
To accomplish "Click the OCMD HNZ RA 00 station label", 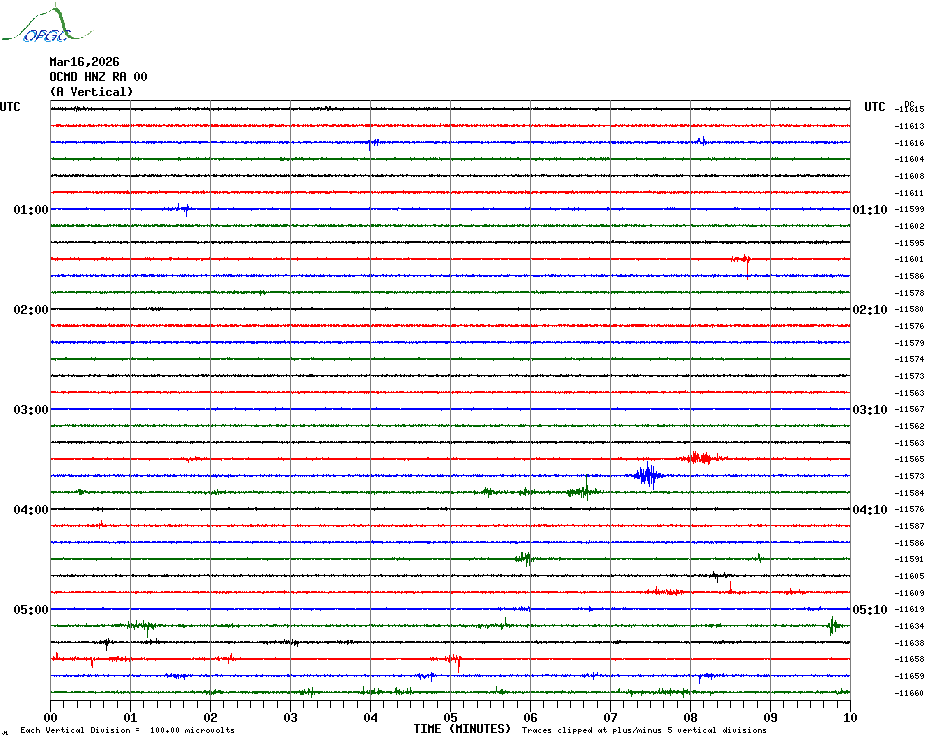I will (x=98, y=76).
